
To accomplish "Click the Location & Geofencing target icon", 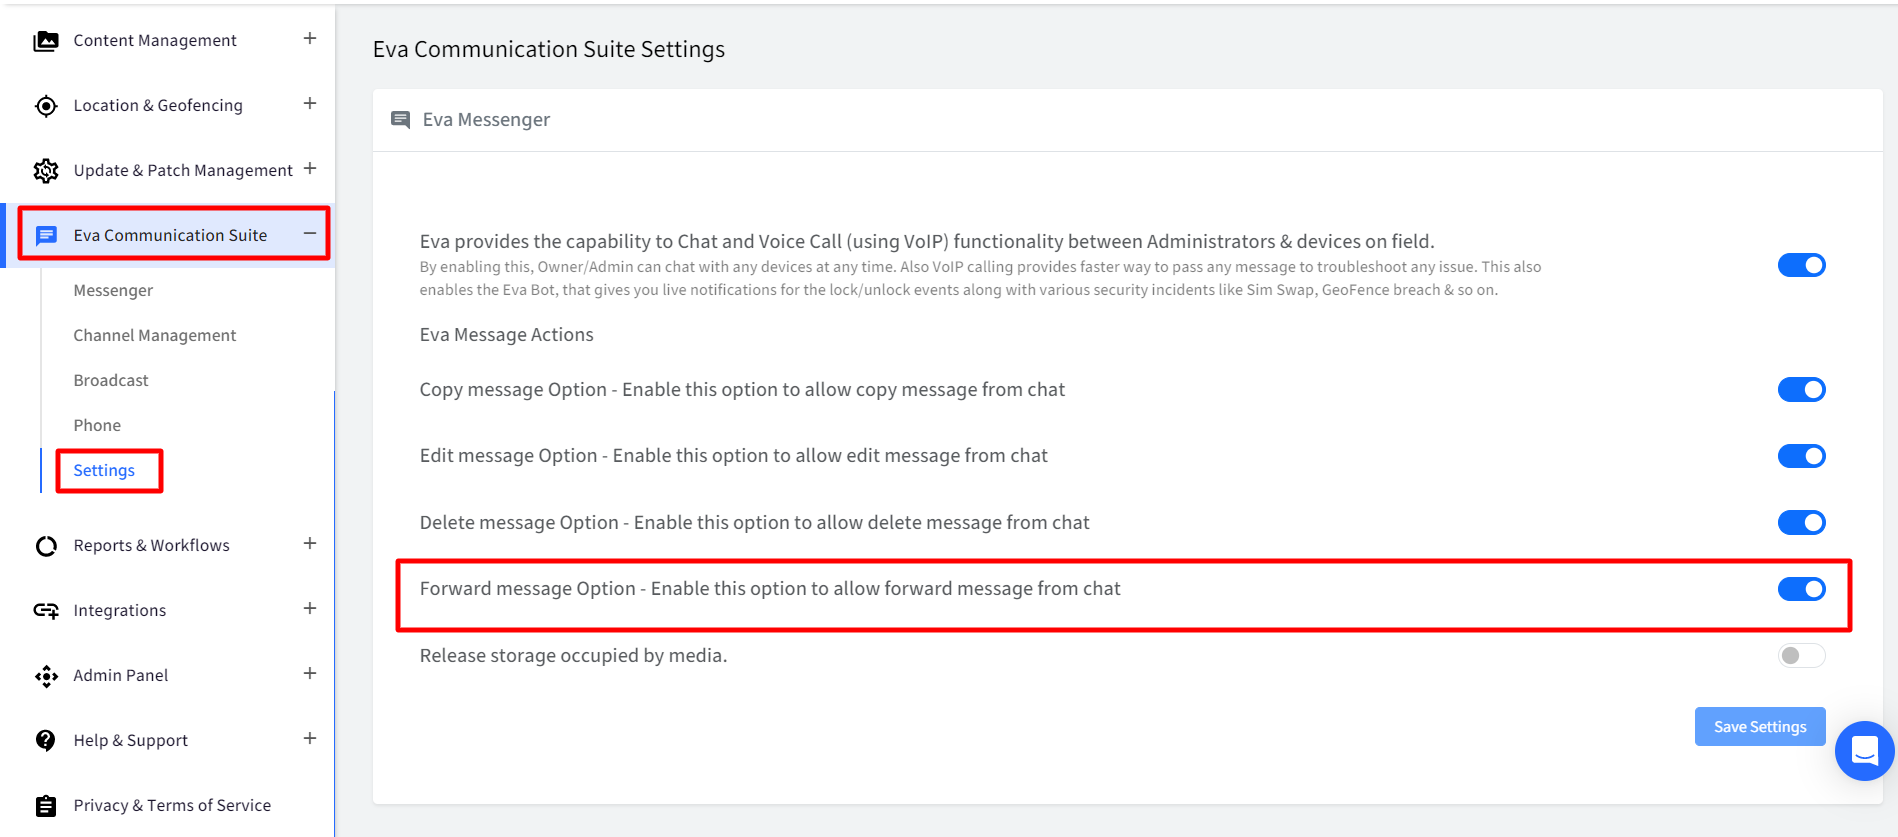I will pyautogui.click(x=46, y=106).
